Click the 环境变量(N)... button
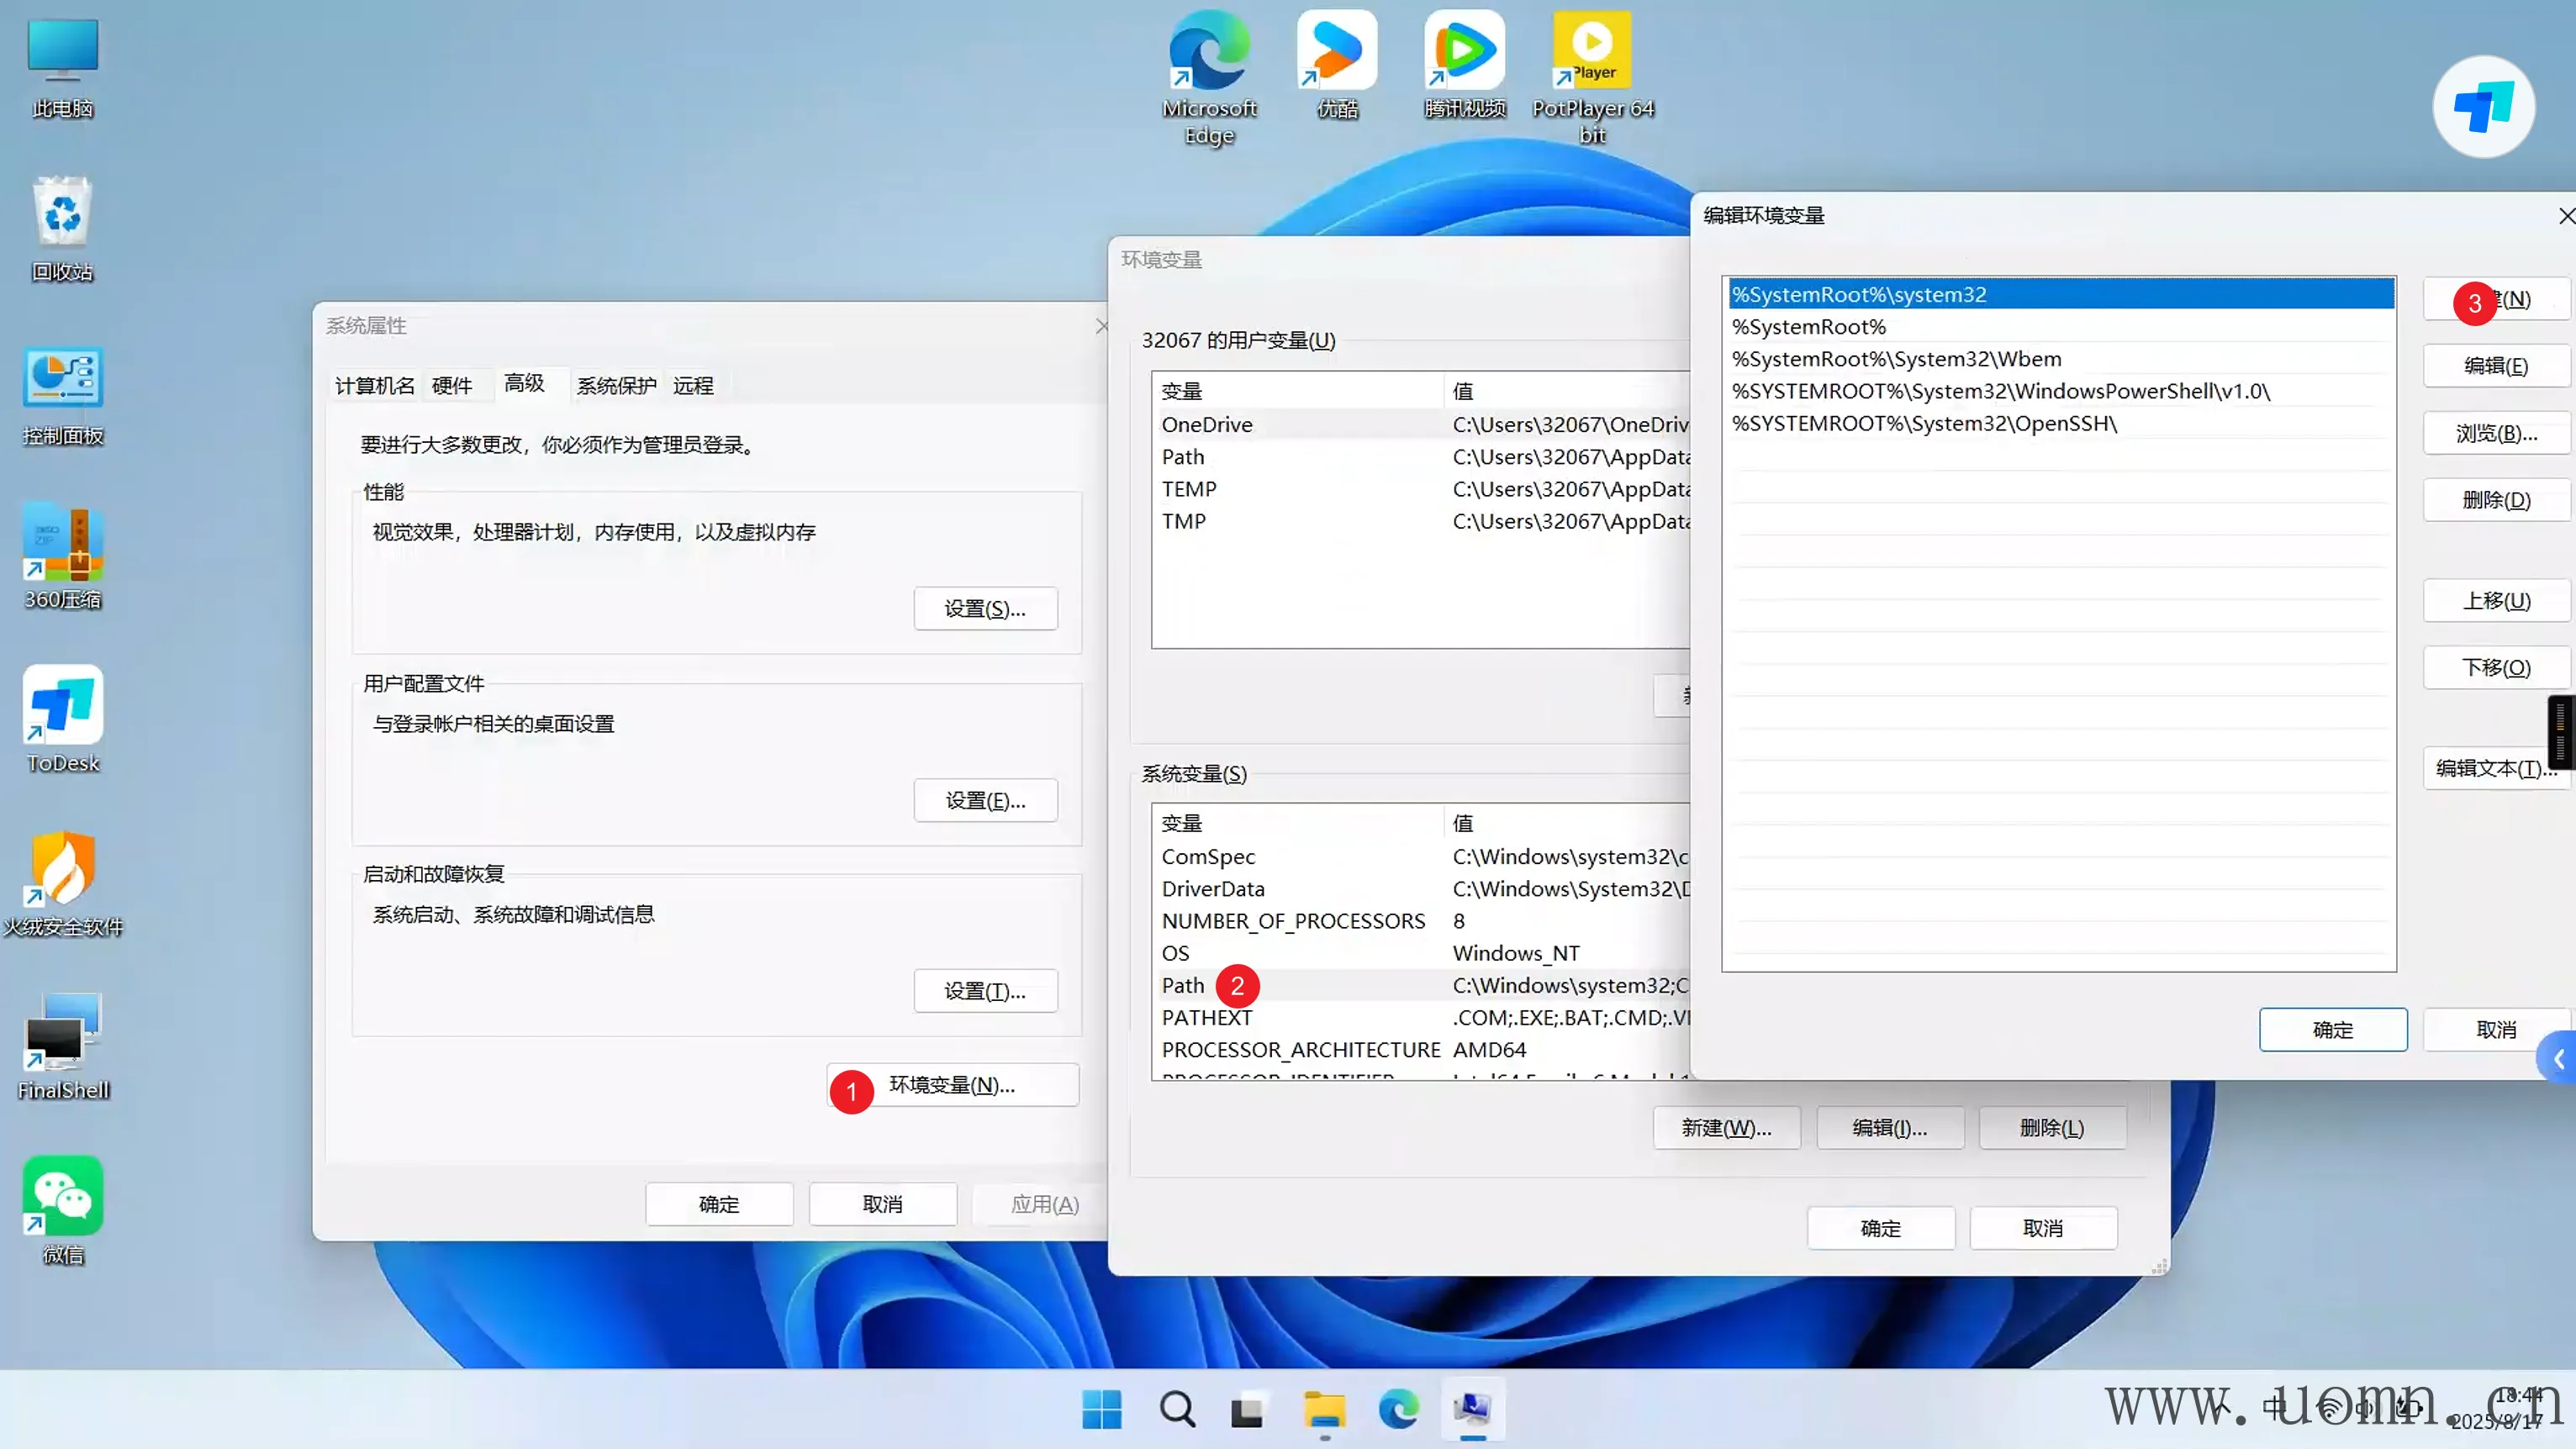Image resolution: width=2576 pixels, height=1449 pixels. click(x=953, y=1085)
